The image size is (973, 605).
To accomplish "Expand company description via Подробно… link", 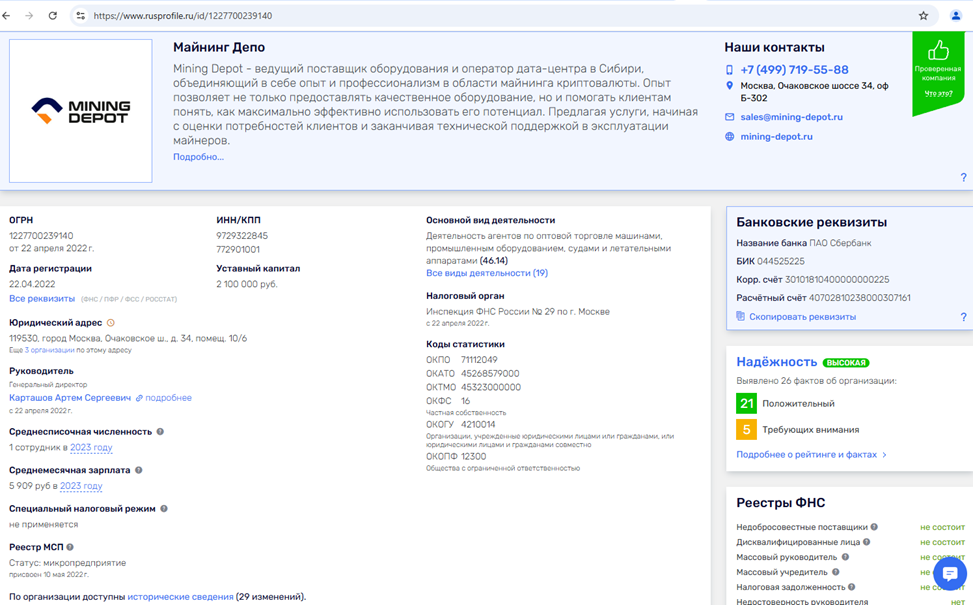I will pos(198,157).
